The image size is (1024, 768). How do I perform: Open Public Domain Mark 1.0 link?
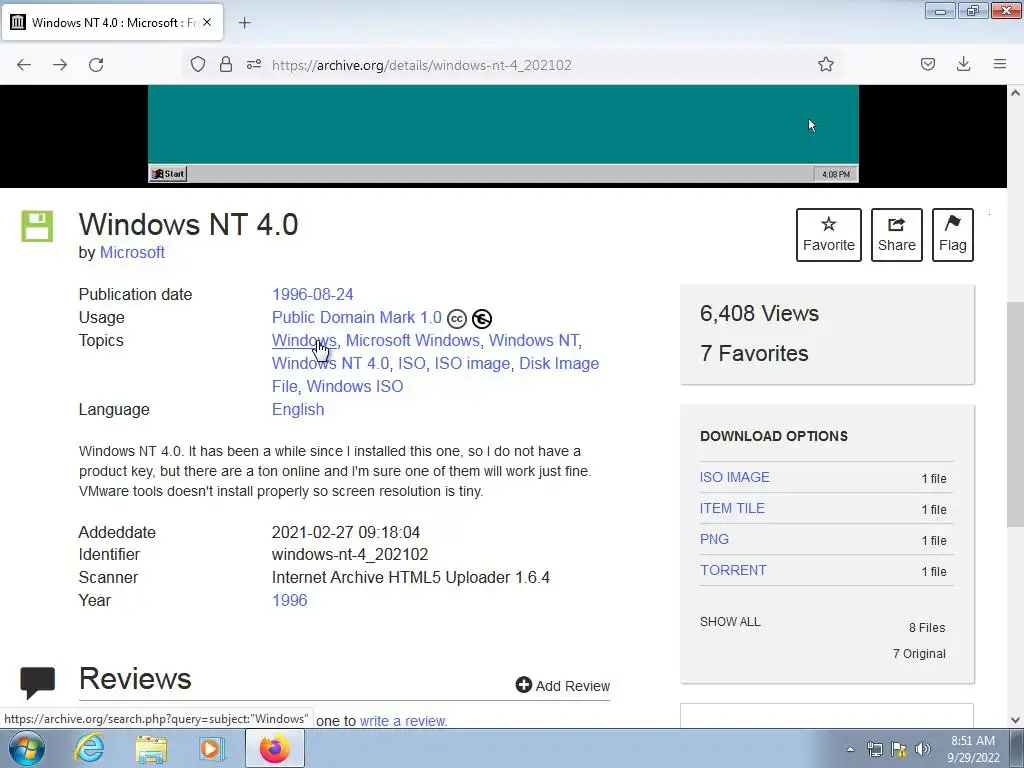pyautogui.click(x=357, y=317)
